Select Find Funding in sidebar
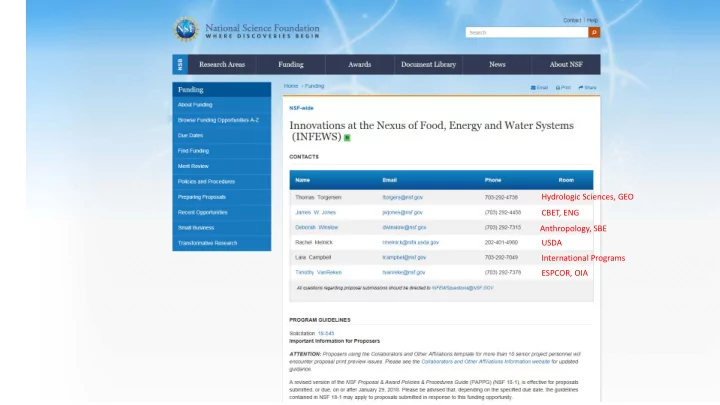The image size is (720, 405). (x=221, y=151)
